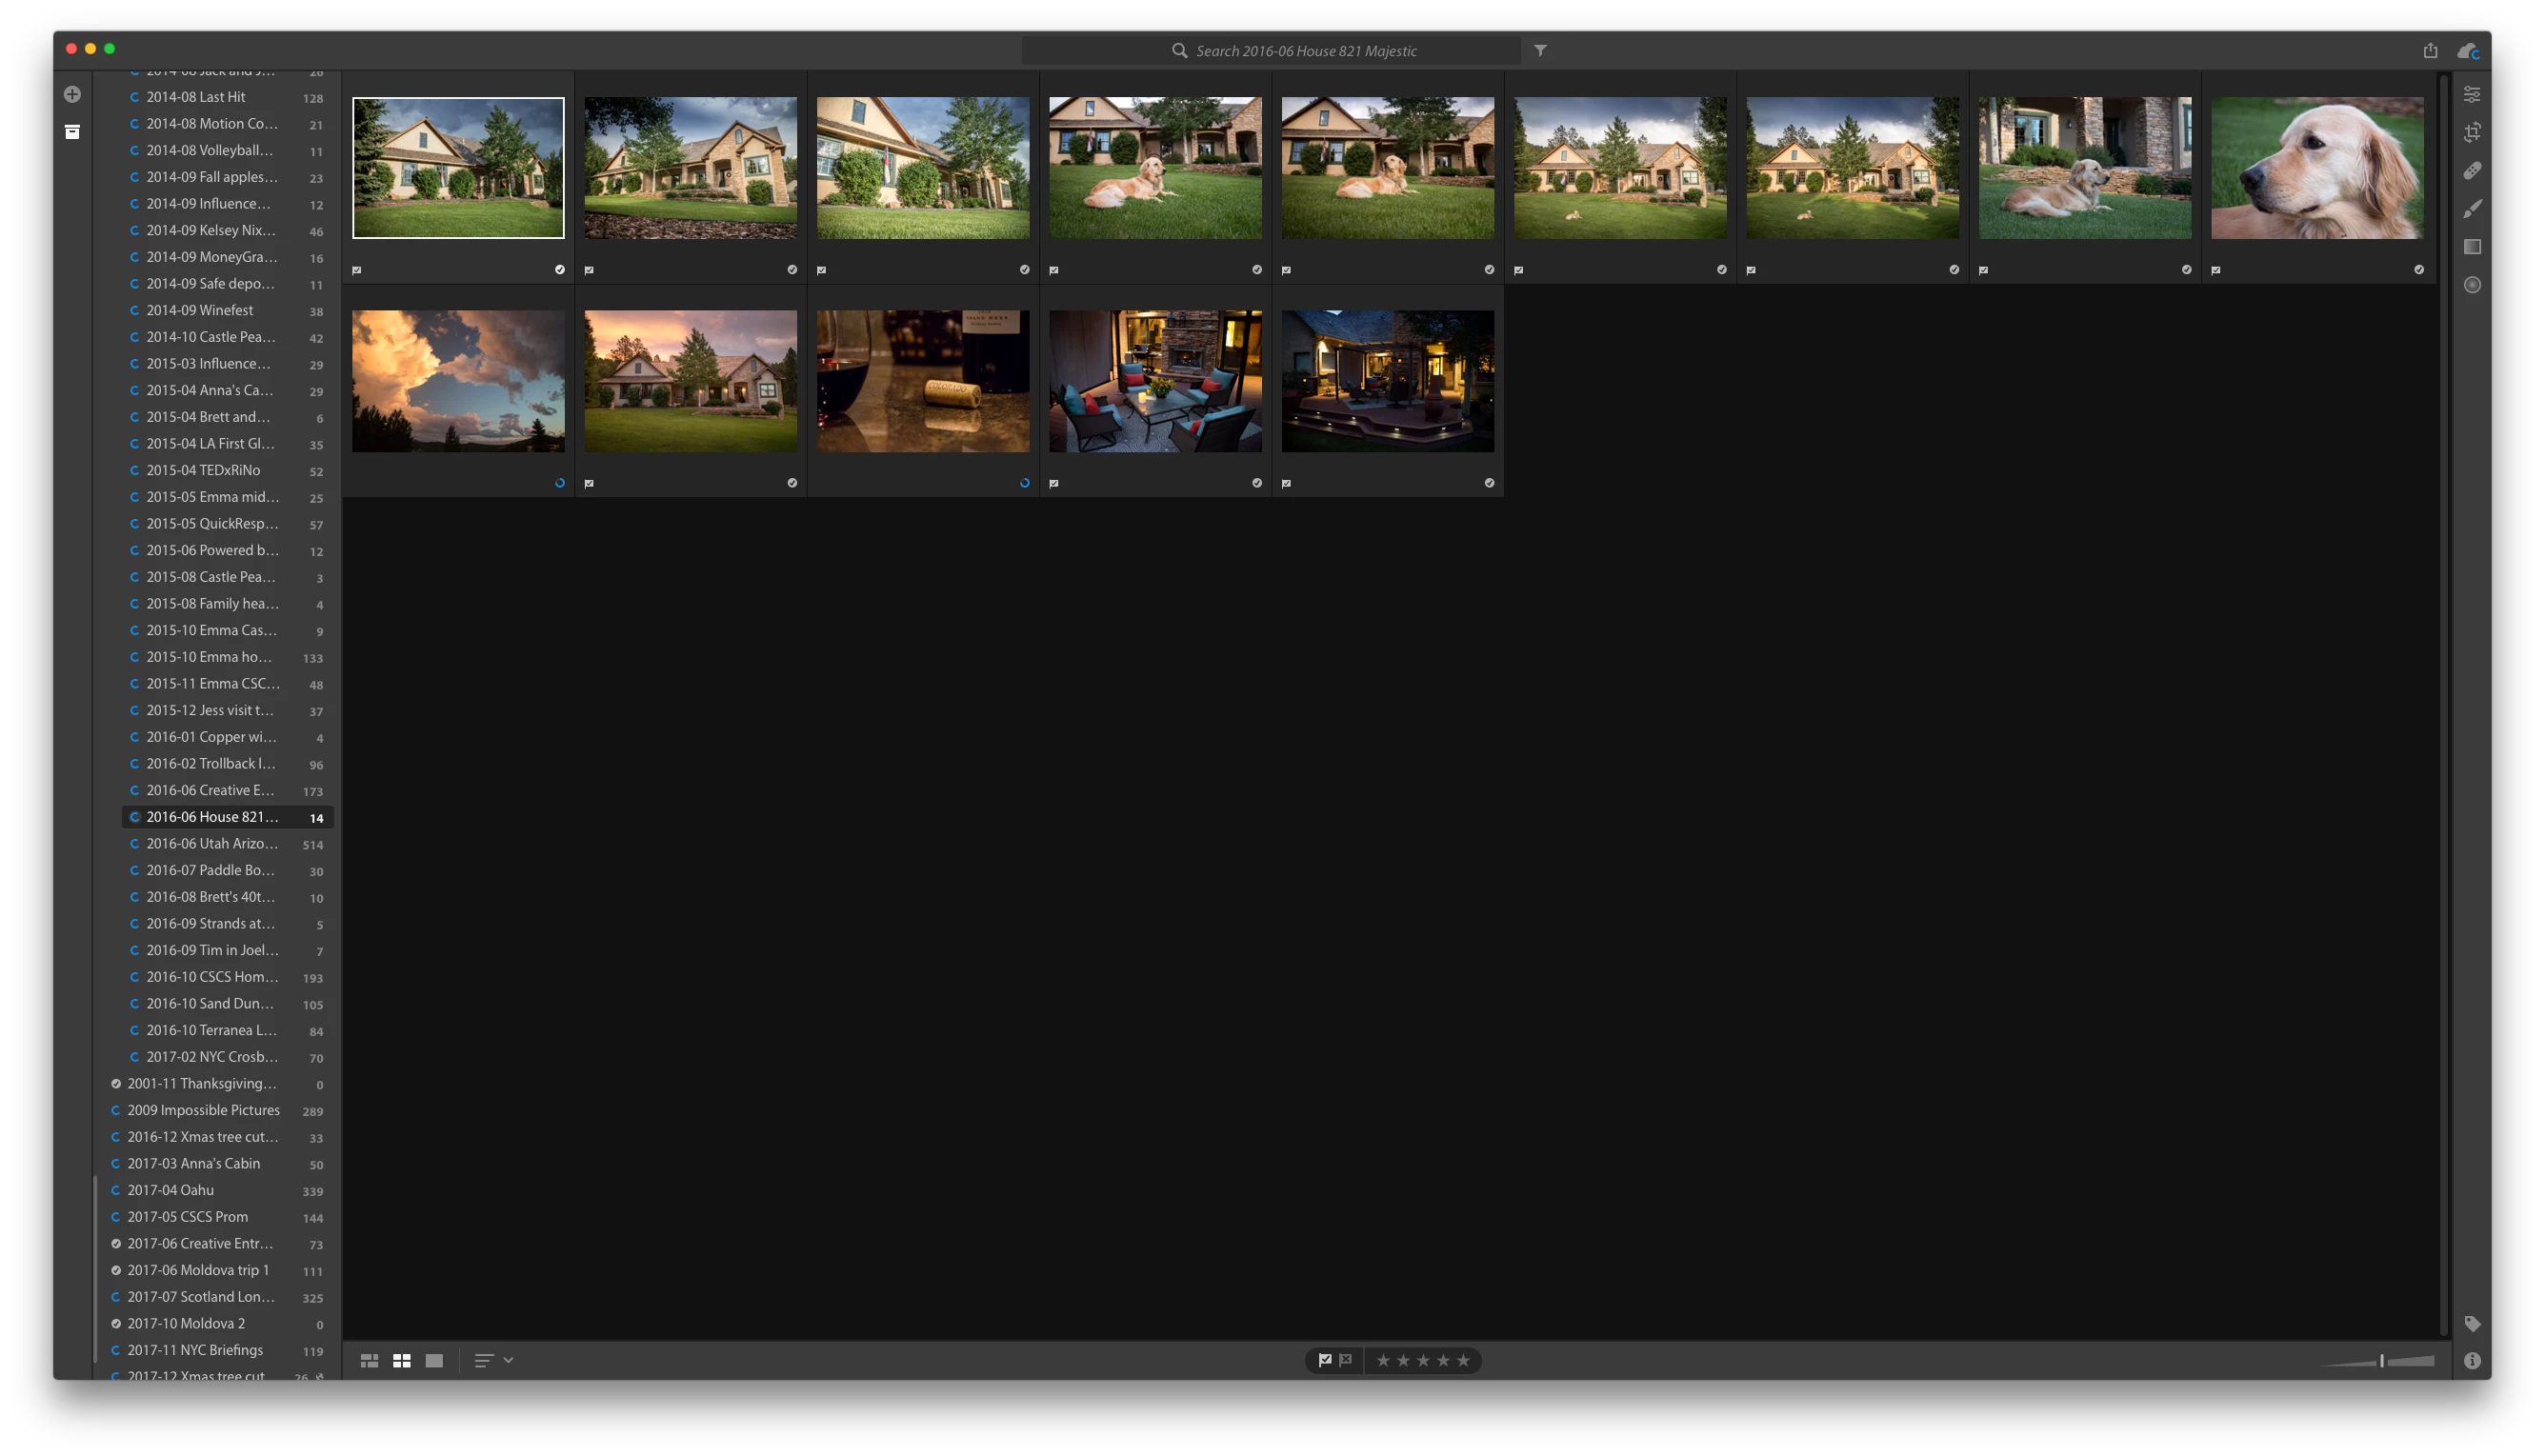The image size is (2545, 1456).
Task: Select the Linear Gradient tool
Action: pos(2472,247)
